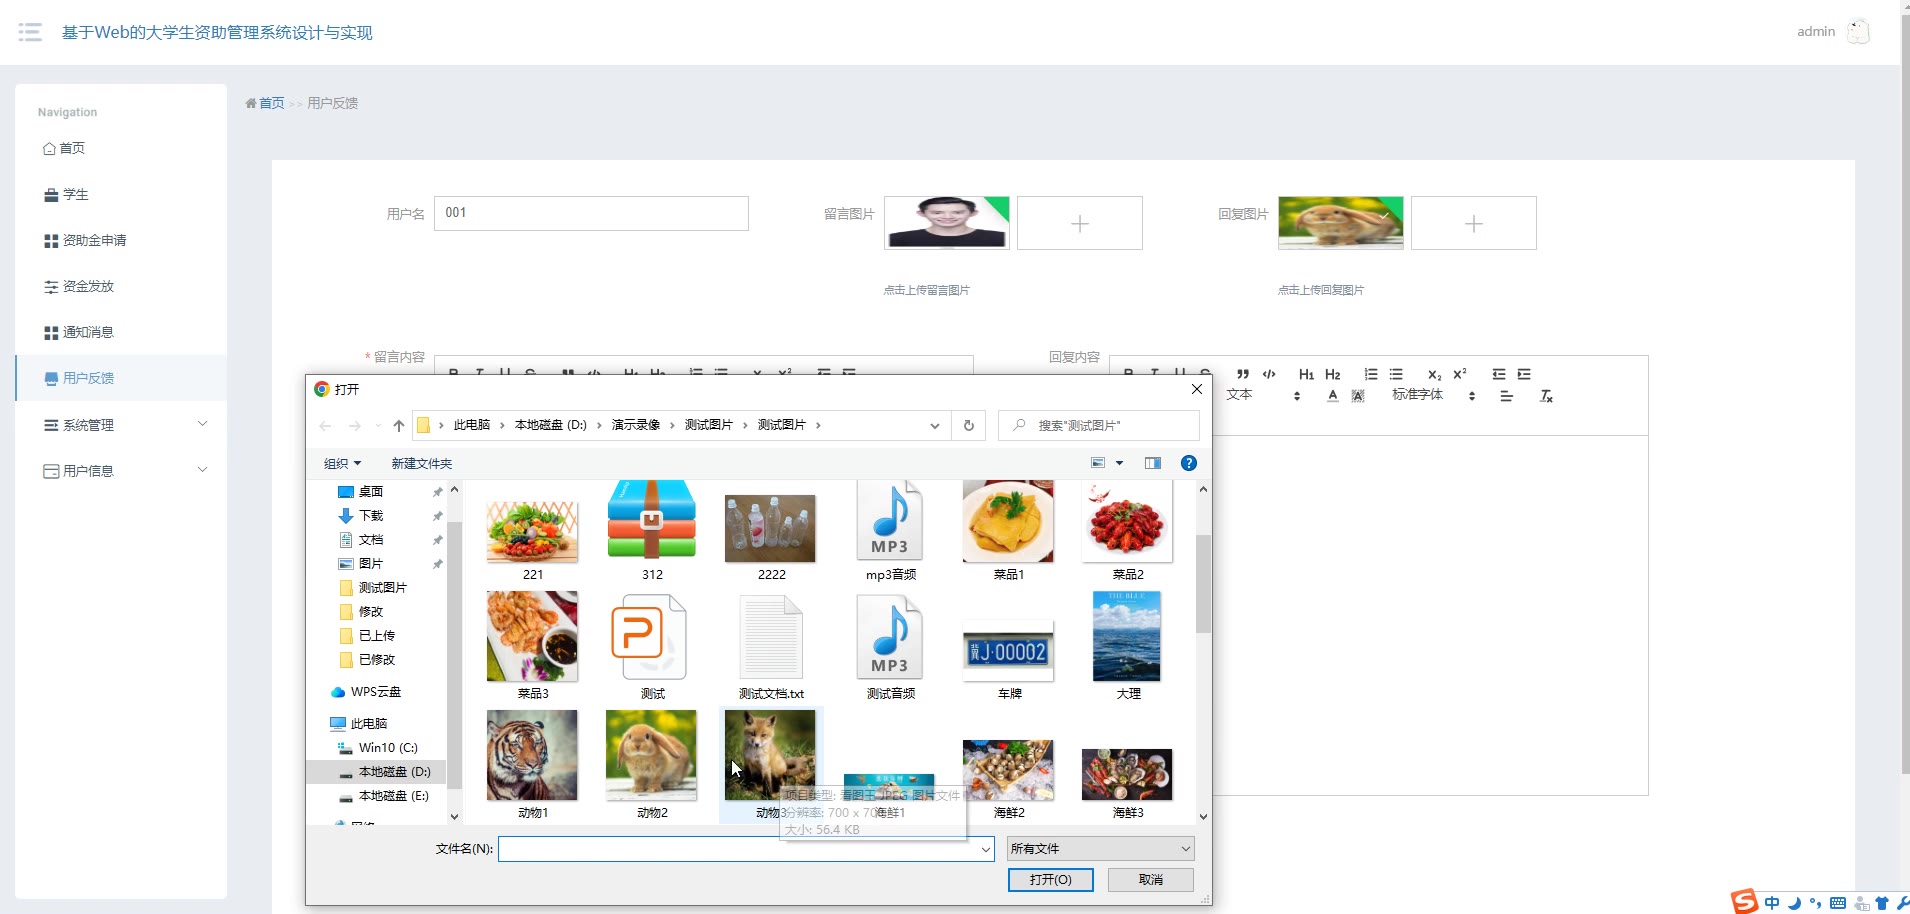Expand the 系统管理 submenu
This screenshot has height=914, width=1910.
point(121,425)
